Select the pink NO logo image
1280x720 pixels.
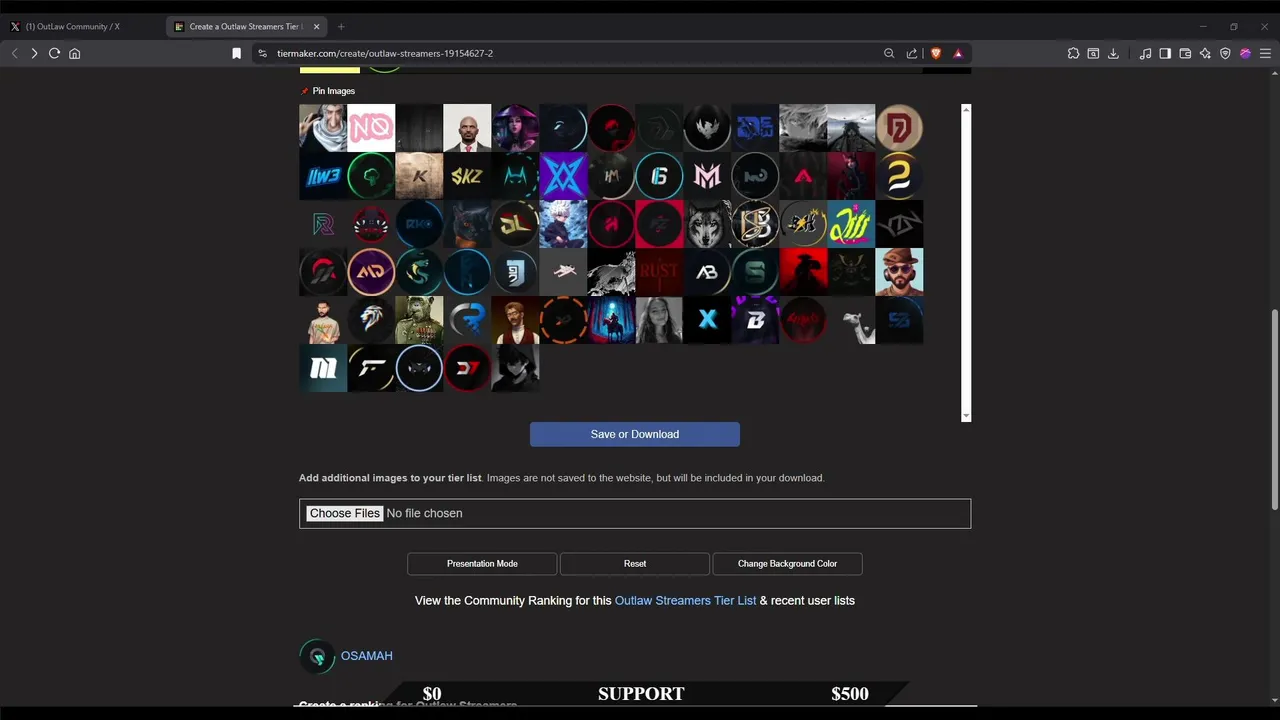pyautogui.click(x=371, y=128)
